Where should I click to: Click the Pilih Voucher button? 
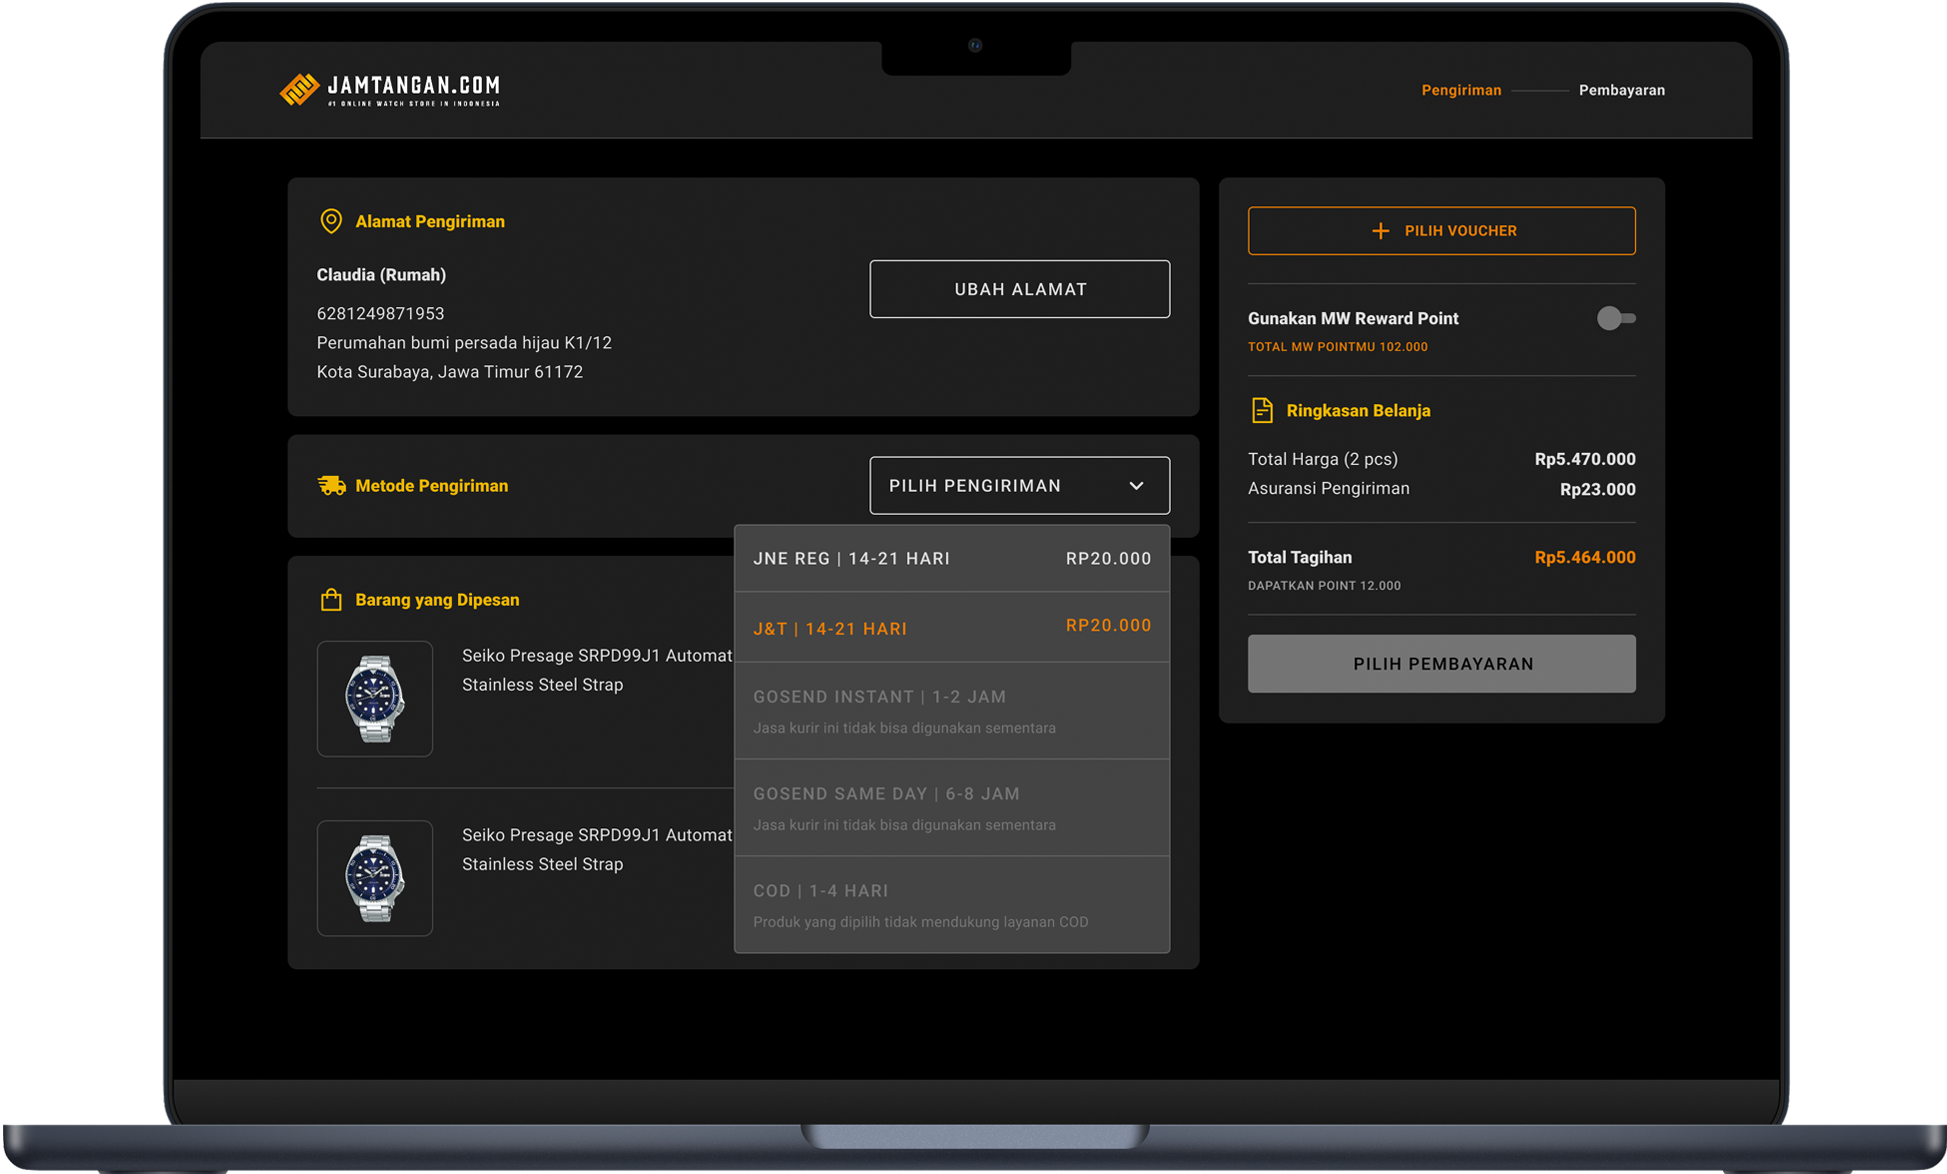(x=1441, y=231)
